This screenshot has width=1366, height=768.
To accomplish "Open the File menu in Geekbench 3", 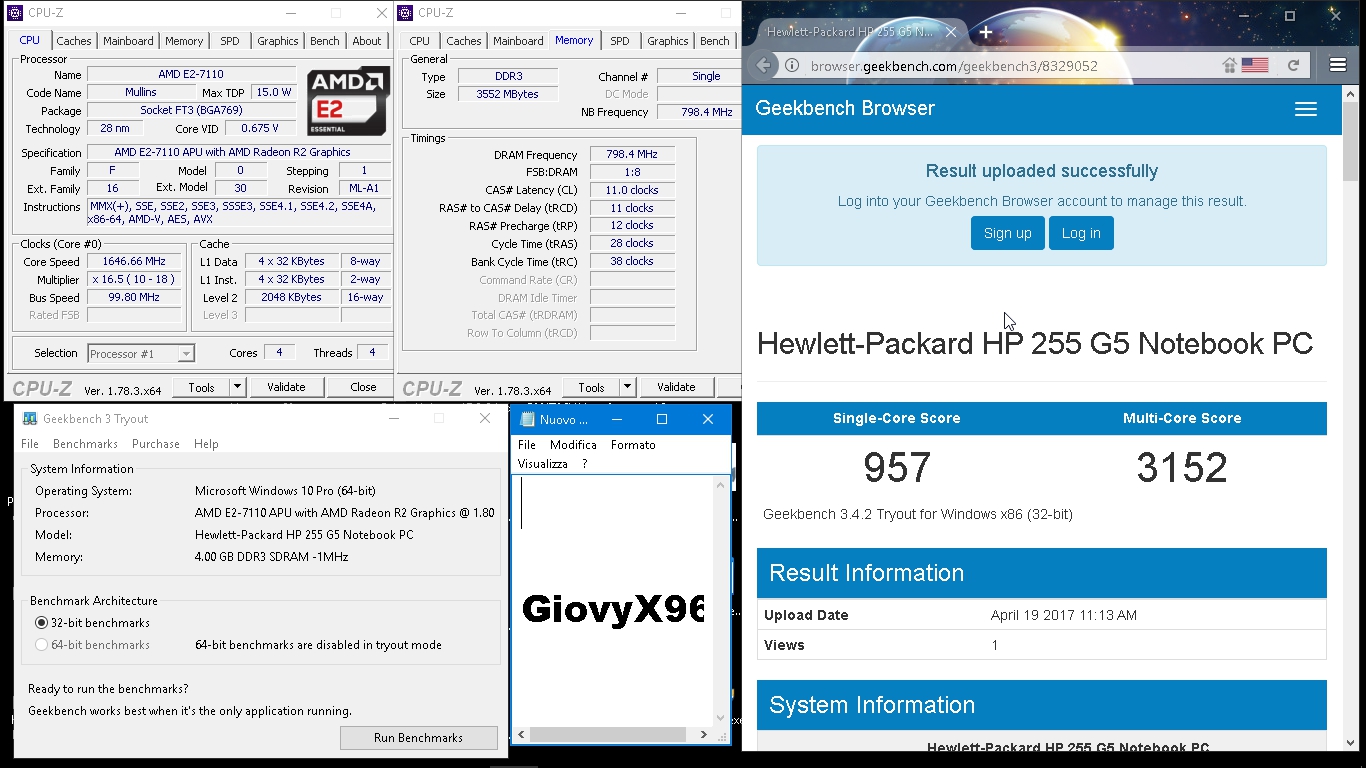I will click(30, 444).
